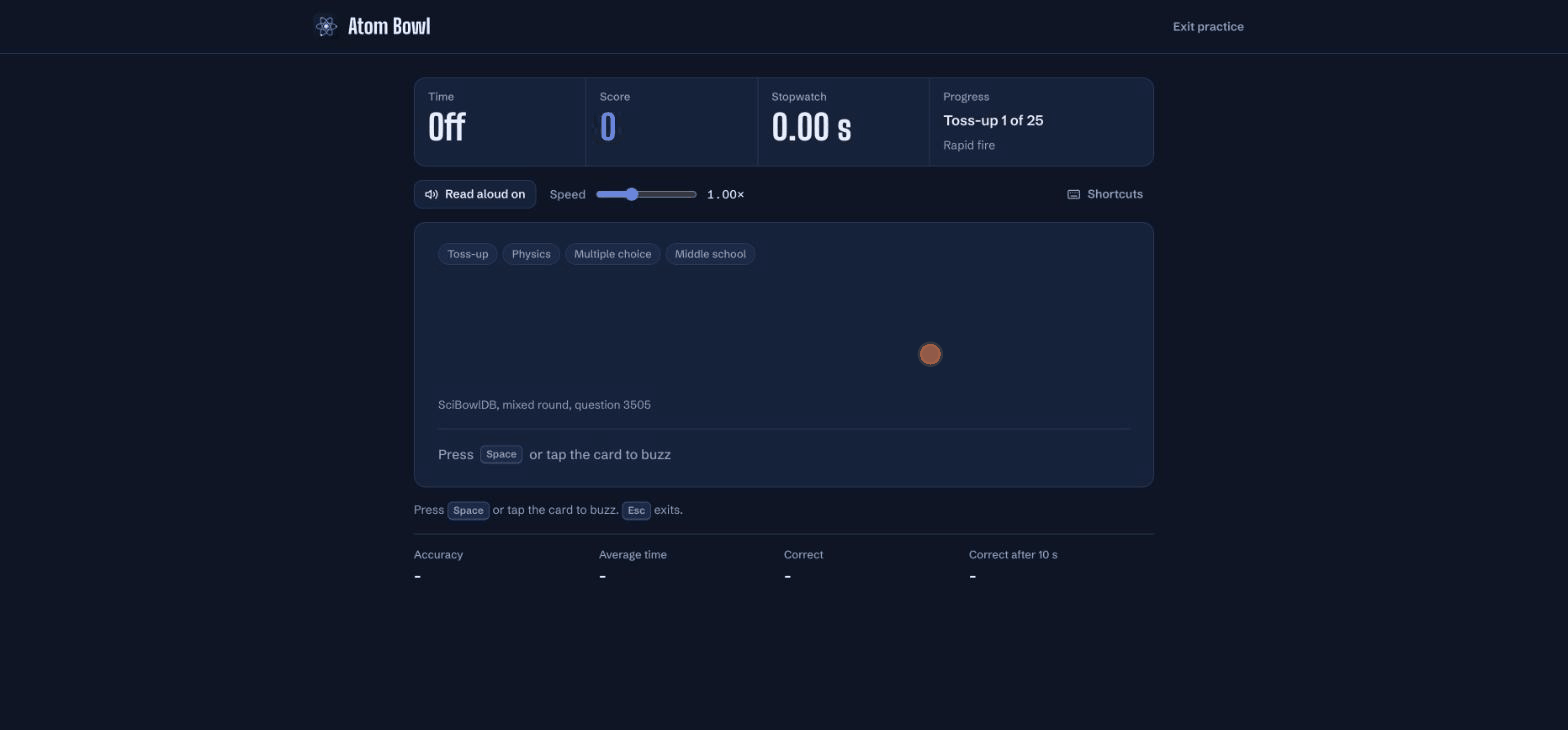Click the Average time stat label
This screenshot has height=730, width=1568.
[633, 554]
